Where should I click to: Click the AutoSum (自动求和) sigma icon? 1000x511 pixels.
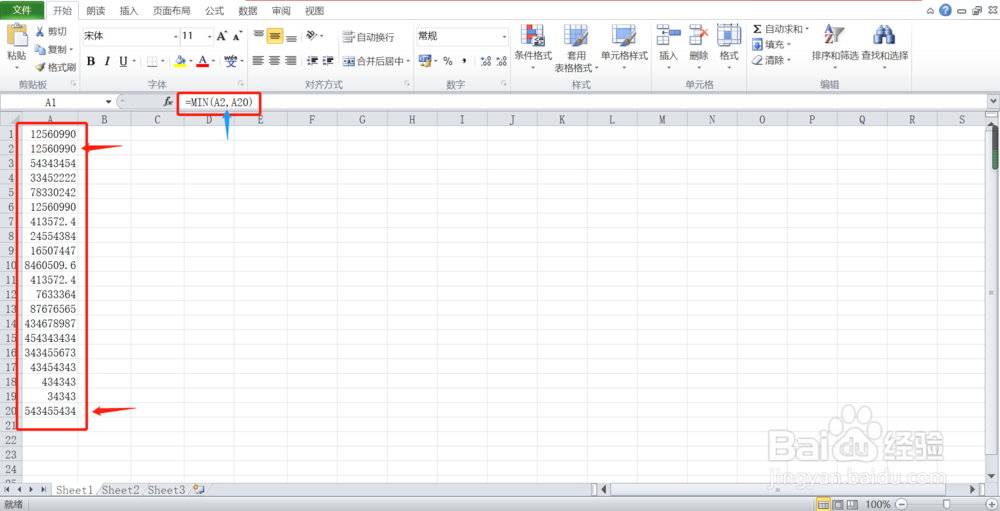click(x=757, y=29)
